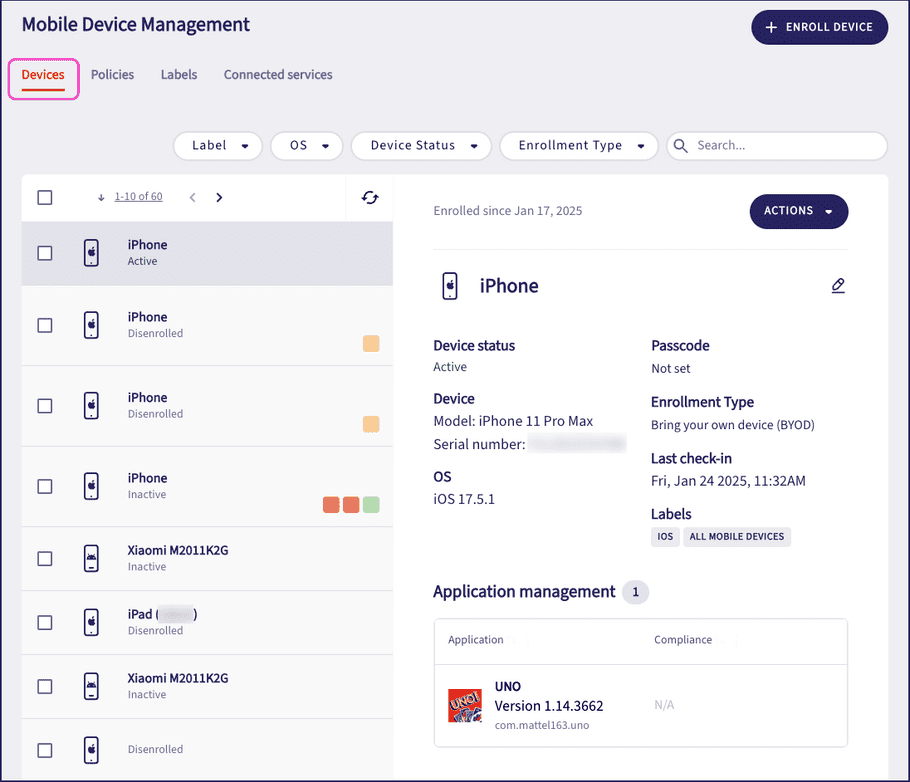Switch to the Policies tab

point(113,75)
